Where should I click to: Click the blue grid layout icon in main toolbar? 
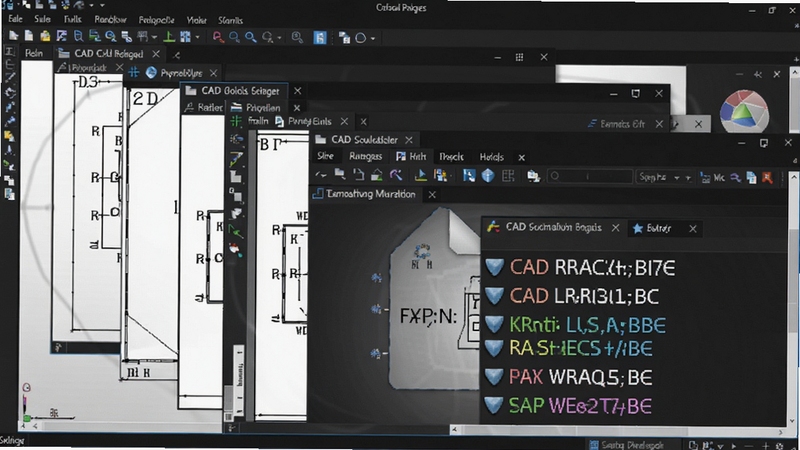click(186, 37)
